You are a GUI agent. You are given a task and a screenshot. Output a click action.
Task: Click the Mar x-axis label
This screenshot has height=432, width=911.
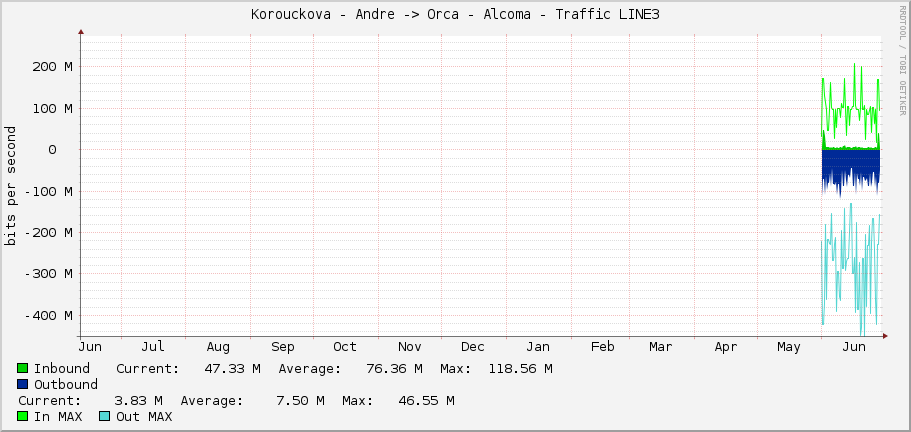(x=661, y=347)
